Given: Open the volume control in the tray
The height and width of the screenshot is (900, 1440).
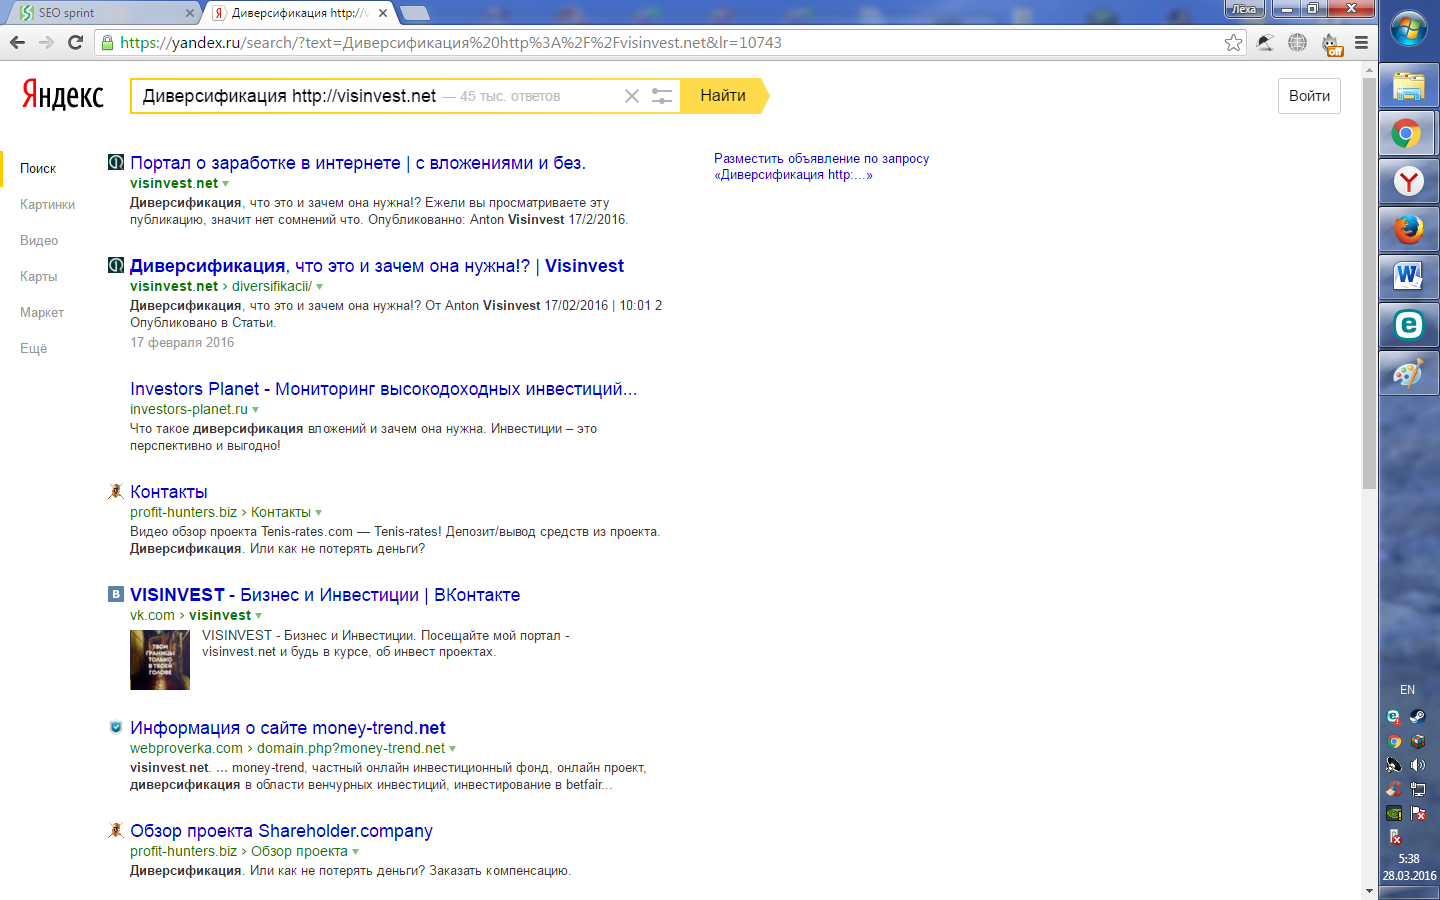Looking at the screenshot, I should (1418, 765).
